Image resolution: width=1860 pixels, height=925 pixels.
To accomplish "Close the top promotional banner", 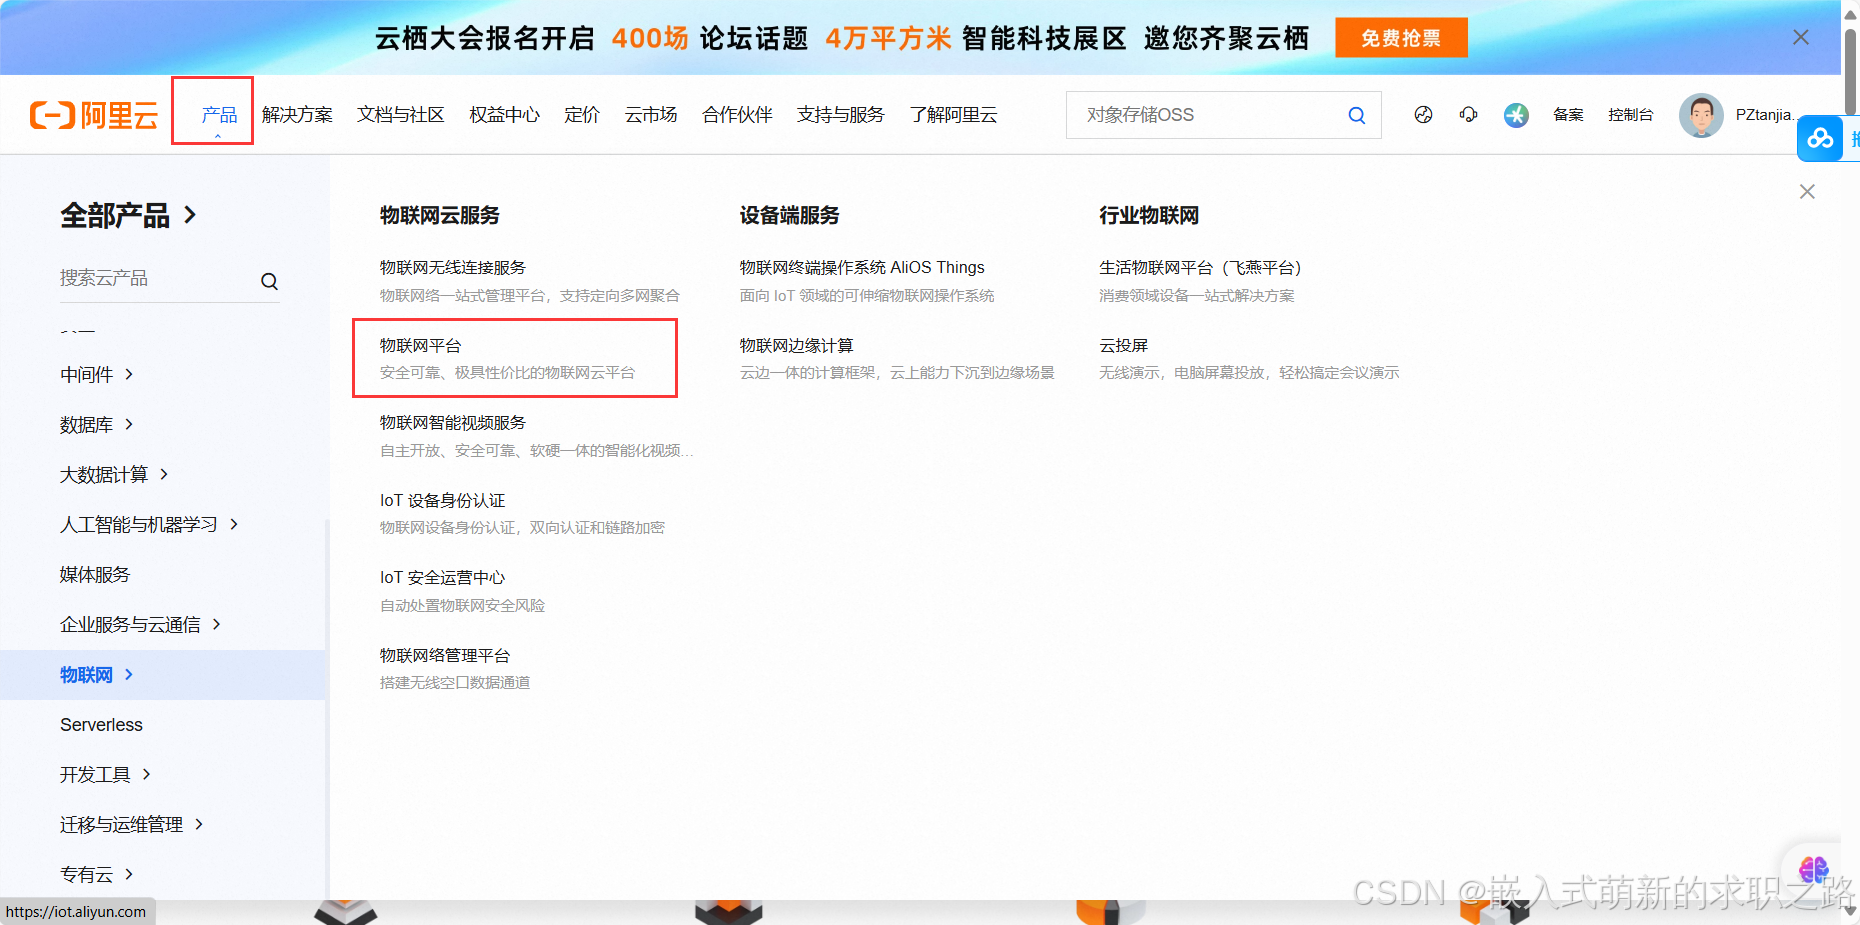I will [x=1801, y=37].
